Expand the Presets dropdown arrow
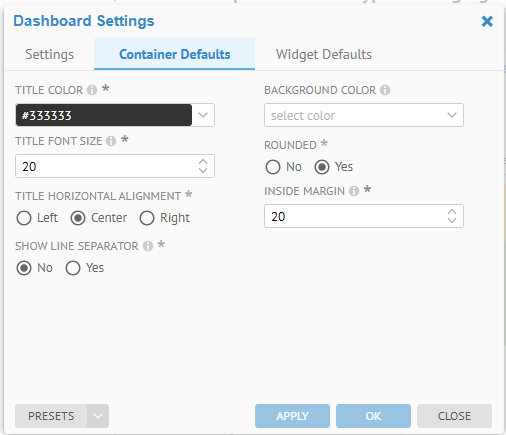 click(98, 416)
